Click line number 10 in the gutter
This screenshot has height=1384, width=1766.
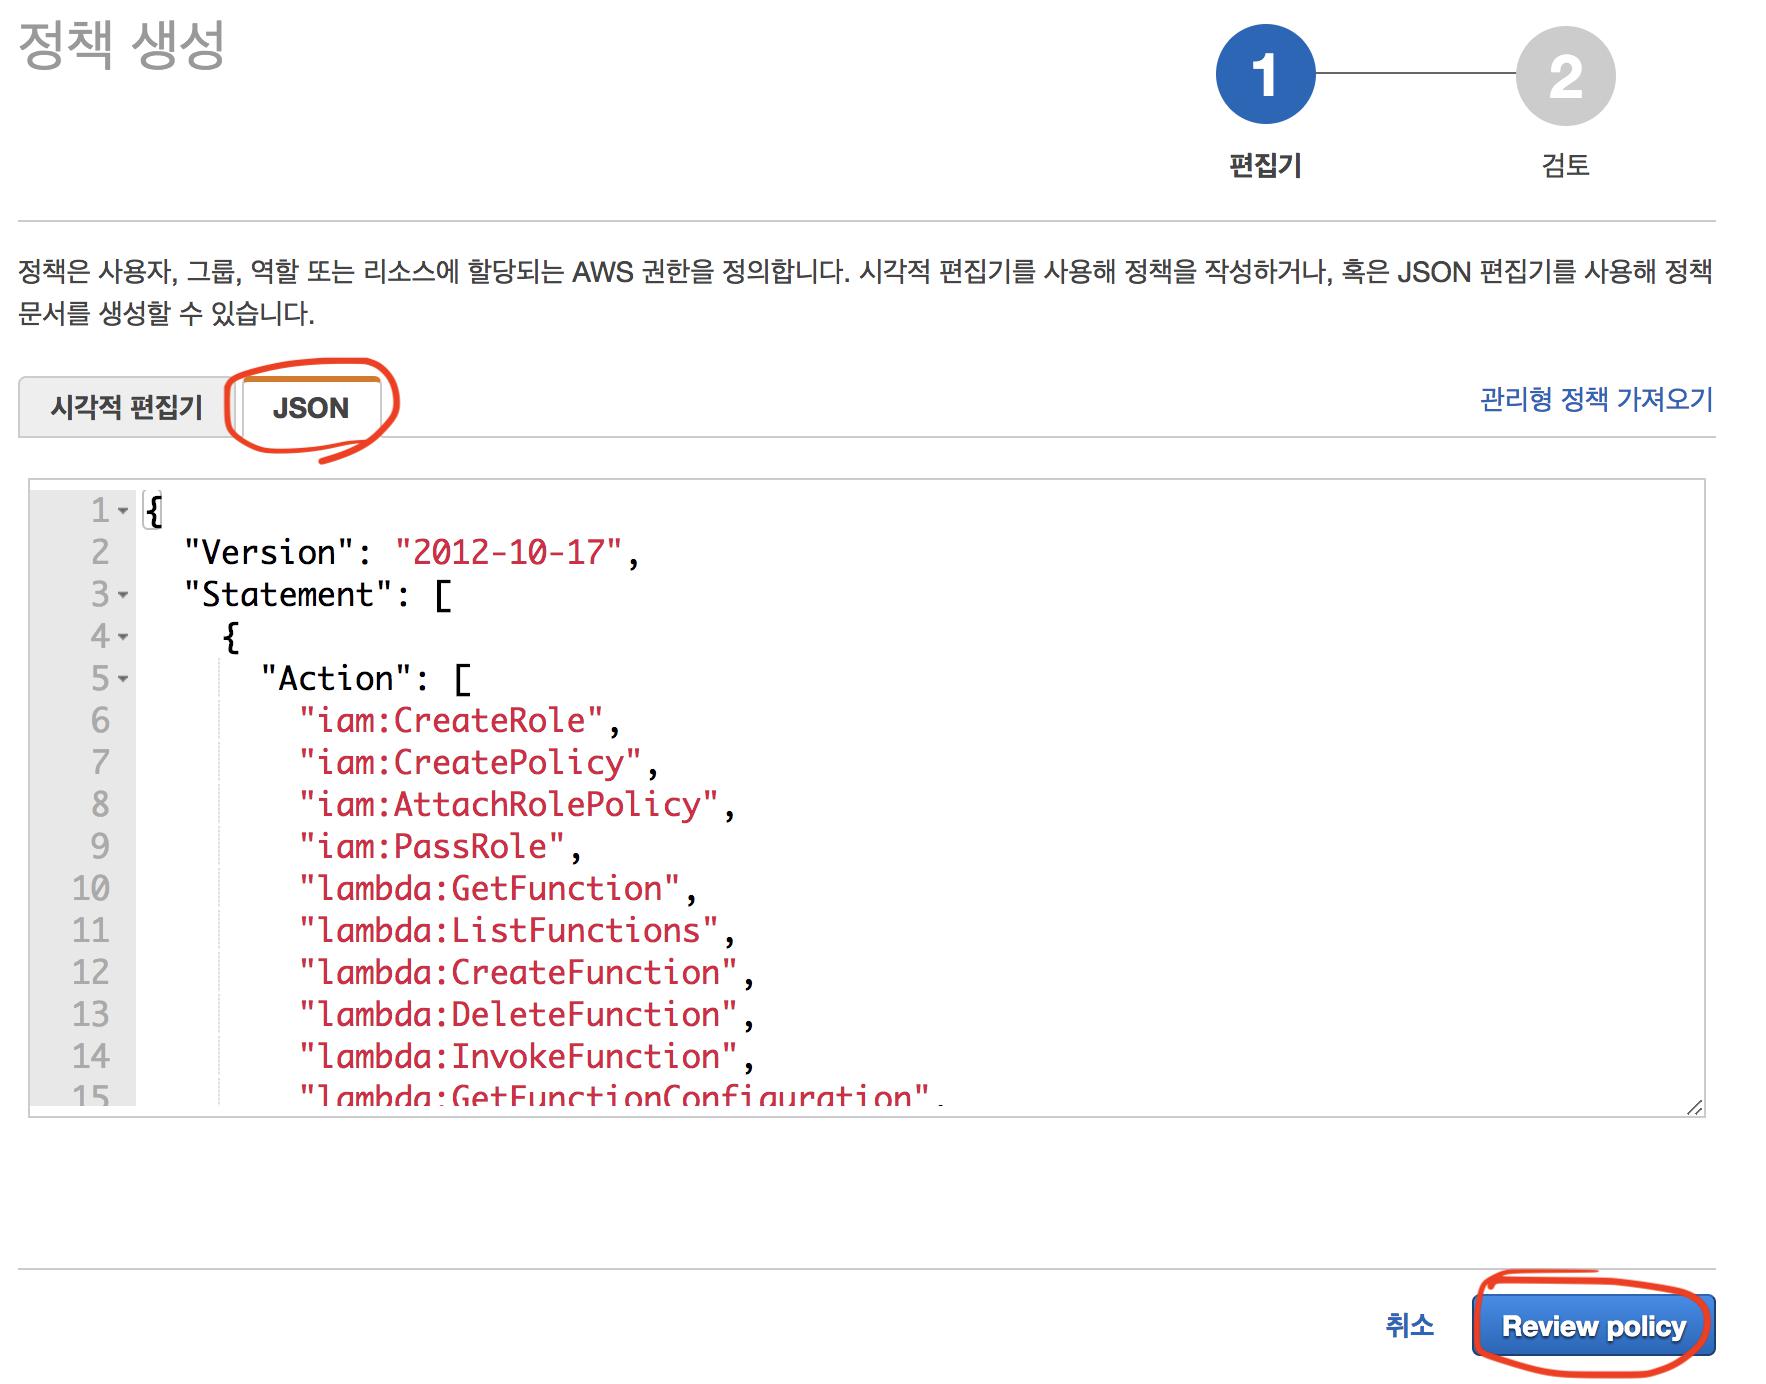91,889
